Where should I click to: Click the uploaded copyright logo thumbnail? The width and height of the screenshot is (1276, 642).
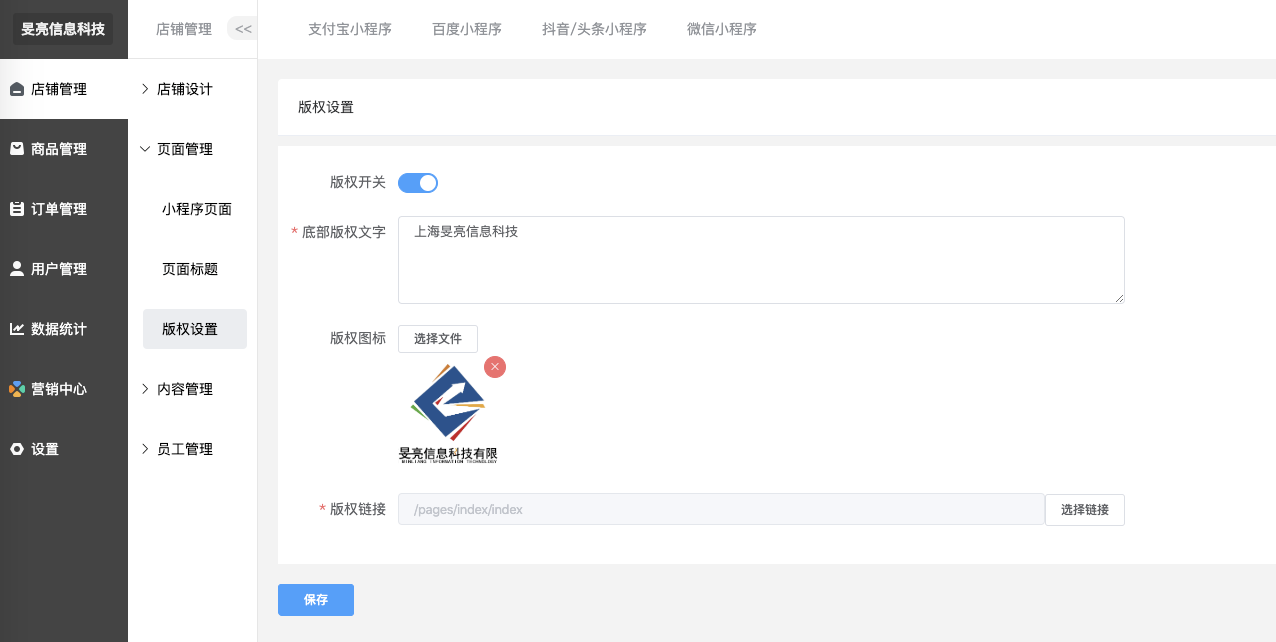(x=448, y=414)
